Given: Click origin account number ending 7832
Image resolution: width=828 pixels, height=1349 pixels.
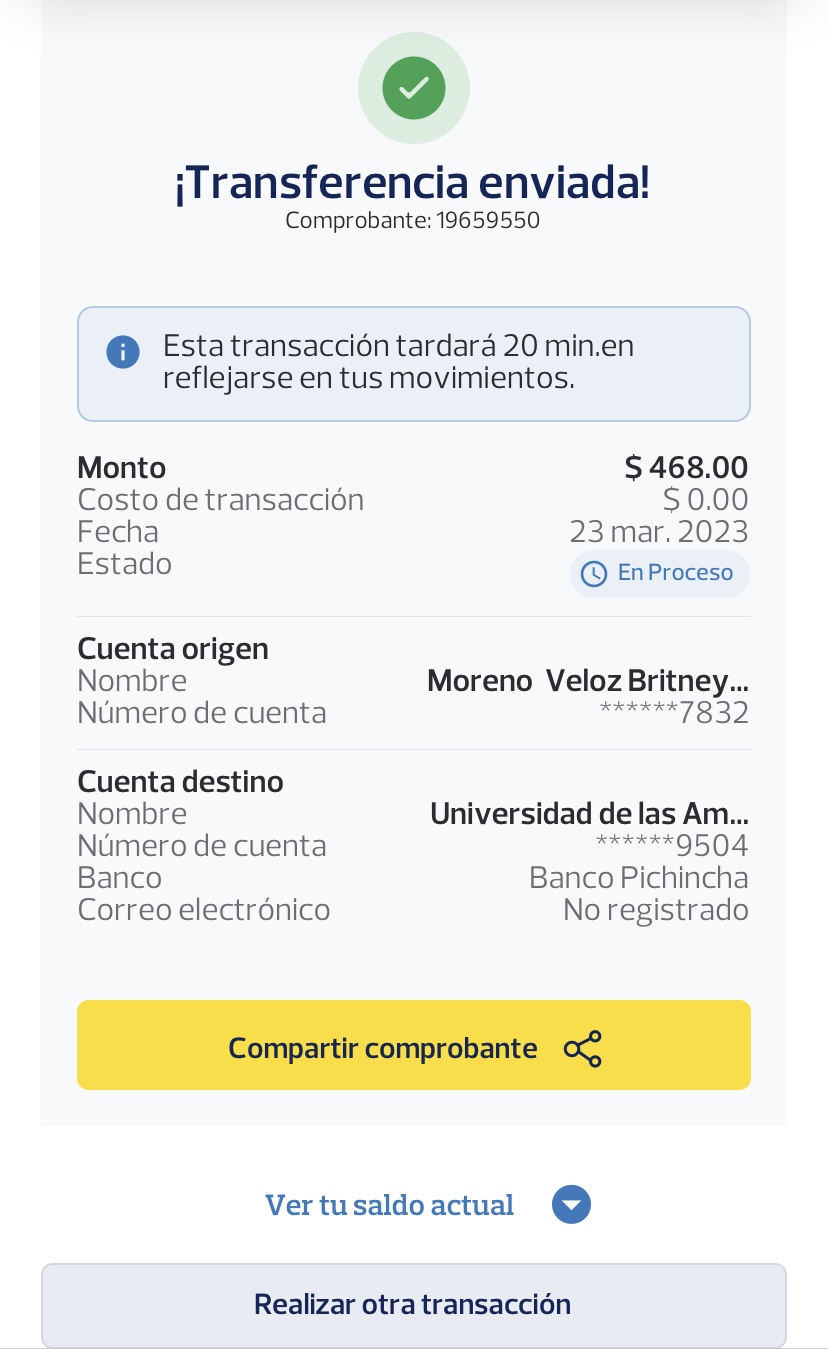Looking at the screenshot, I should [x=674, y=713].
